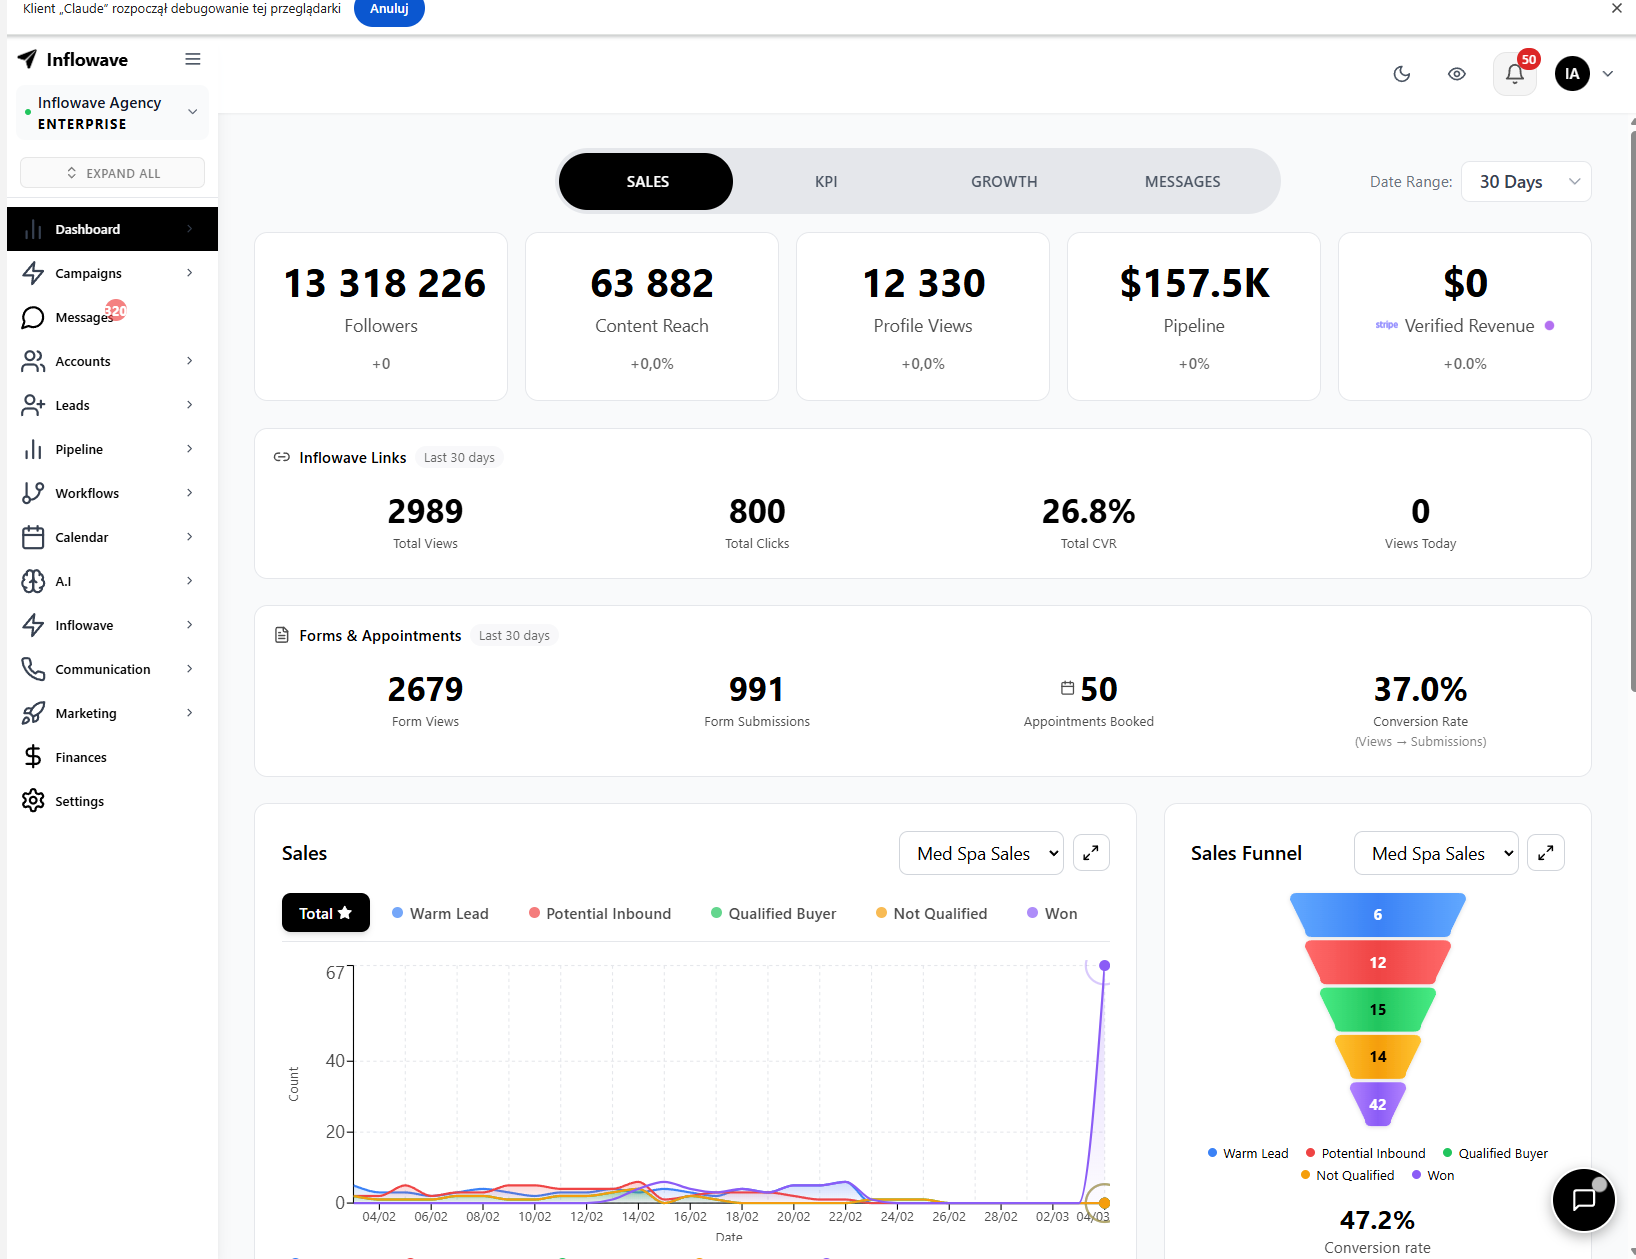Open the Finances section

(80, 757)
